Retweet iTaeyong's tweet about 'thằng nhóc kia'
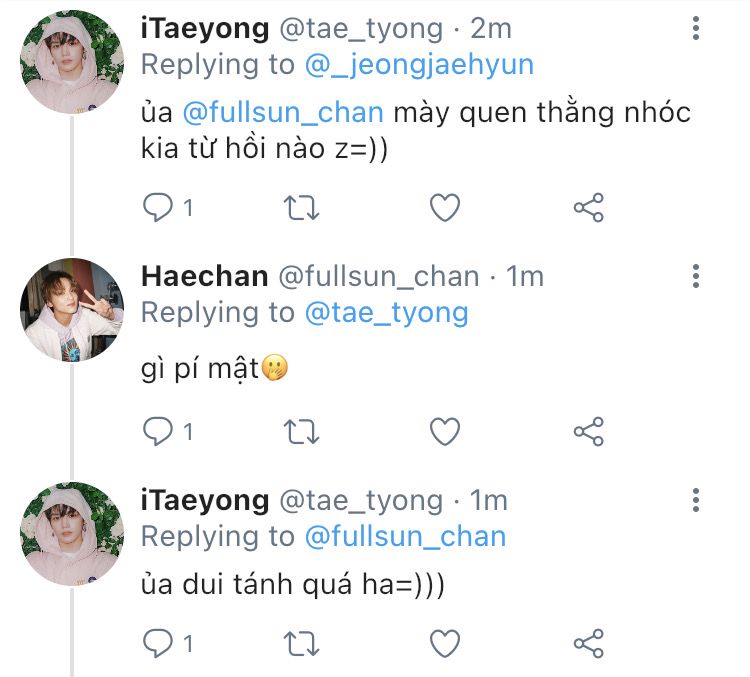This screenshot has width=750, height=677. click(301, 208)
